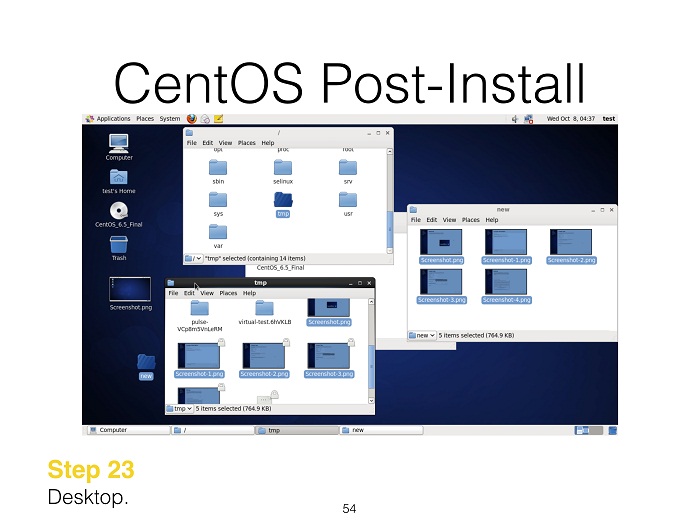The image size is (700, 525).
Task: Open Places menu in the tmp window
Action: [x=228, y=293]
